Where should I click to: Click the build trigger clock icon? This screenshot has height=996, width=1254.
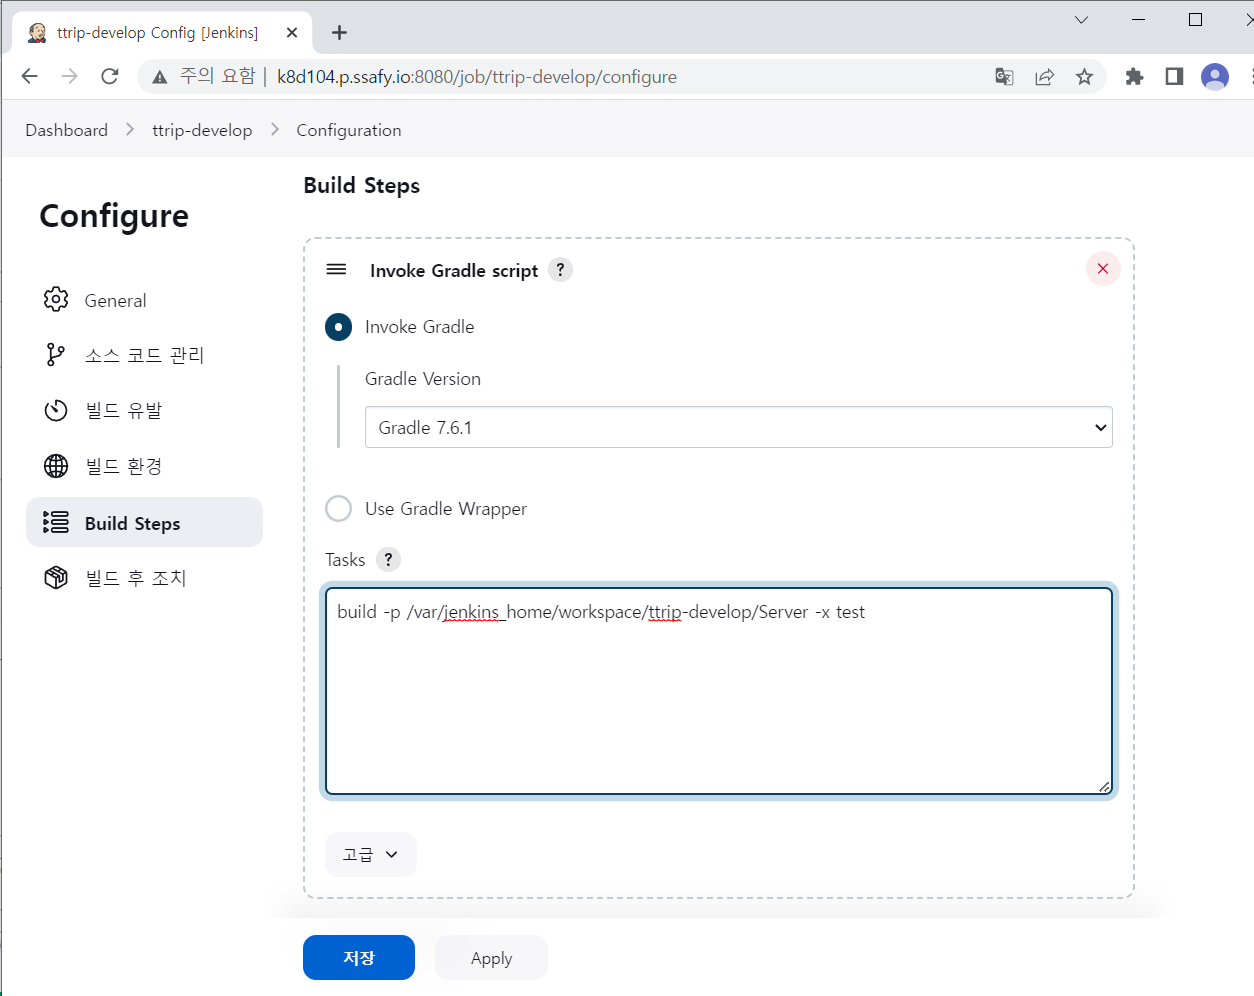[x=56, y=410]
